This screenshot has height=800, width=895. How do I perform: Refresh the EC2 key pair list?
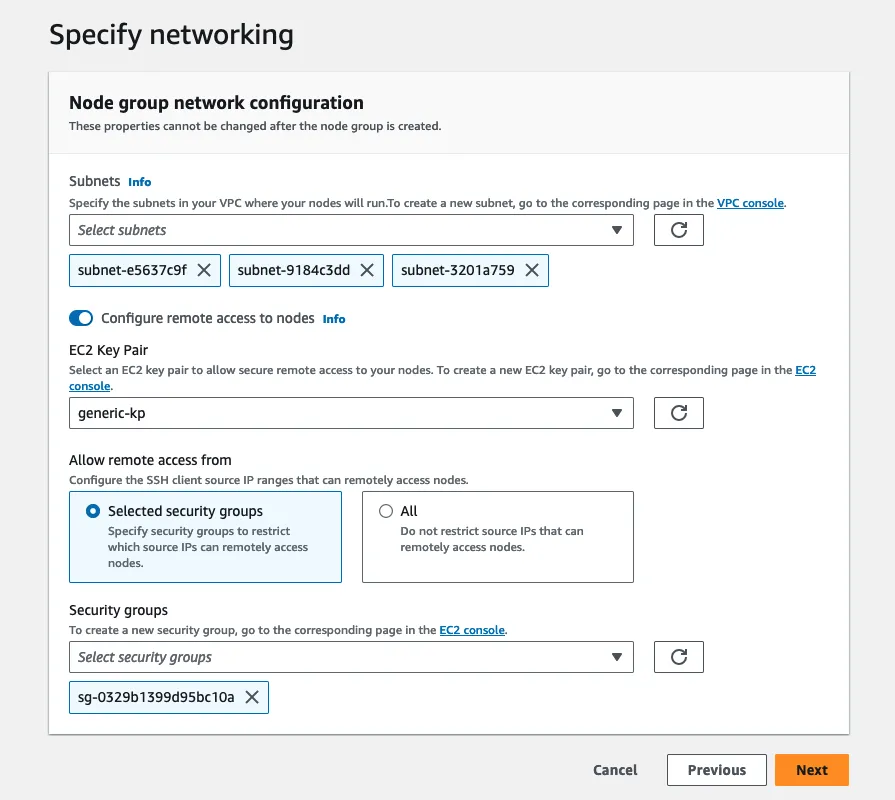678,413
